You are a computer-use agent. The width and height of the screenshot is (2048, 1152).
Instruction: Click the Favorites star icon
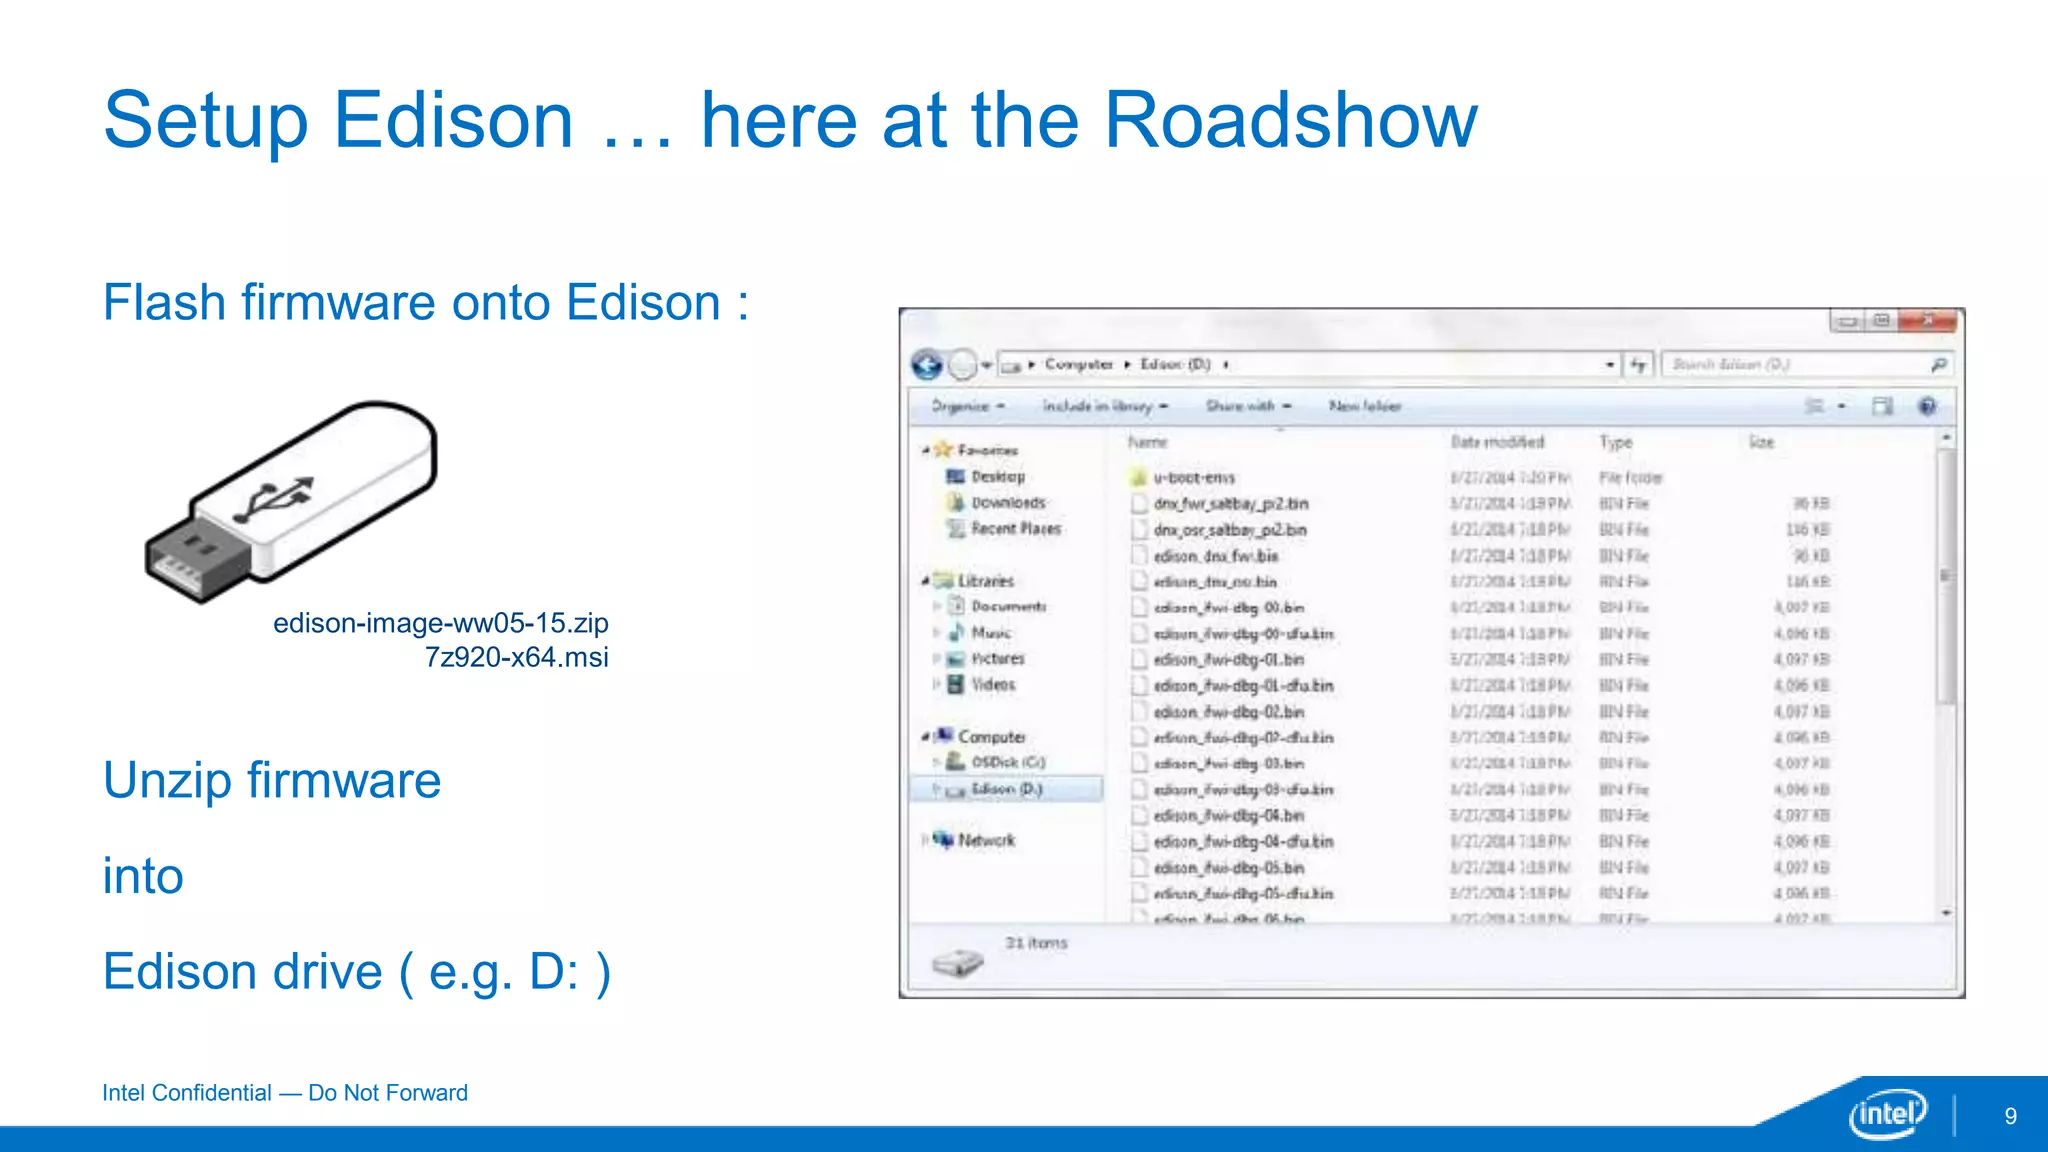coord(942,450)
